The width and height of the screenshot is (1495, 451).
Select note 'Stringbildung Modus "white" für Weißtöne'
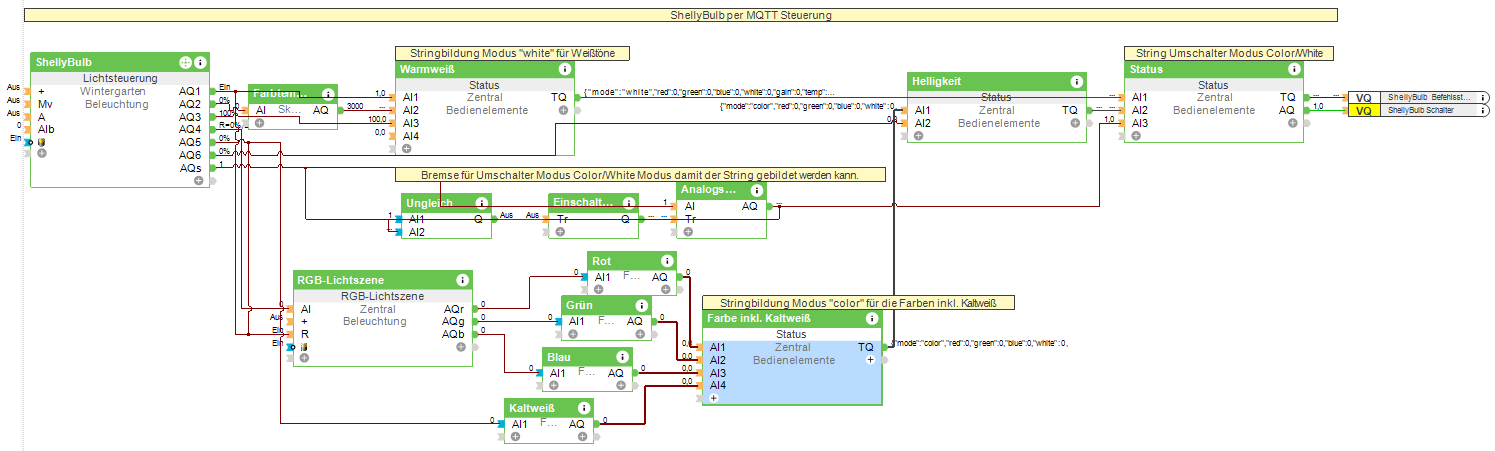[x=512, y=53]
